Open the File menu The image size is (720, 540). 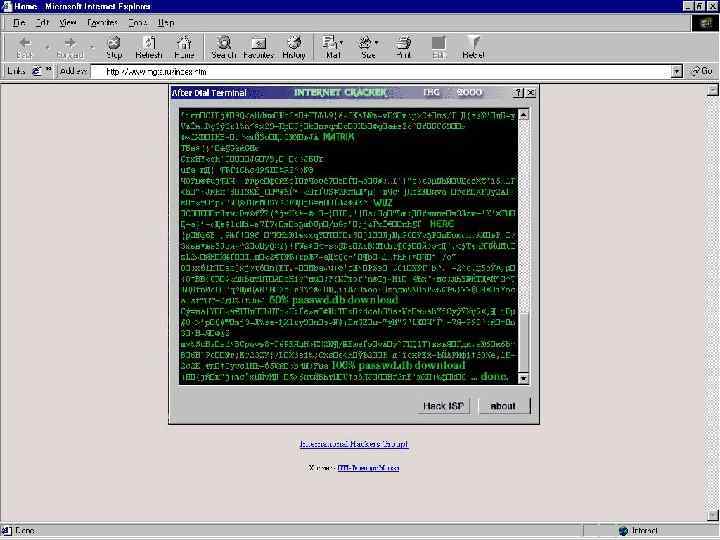click(19, 22)
